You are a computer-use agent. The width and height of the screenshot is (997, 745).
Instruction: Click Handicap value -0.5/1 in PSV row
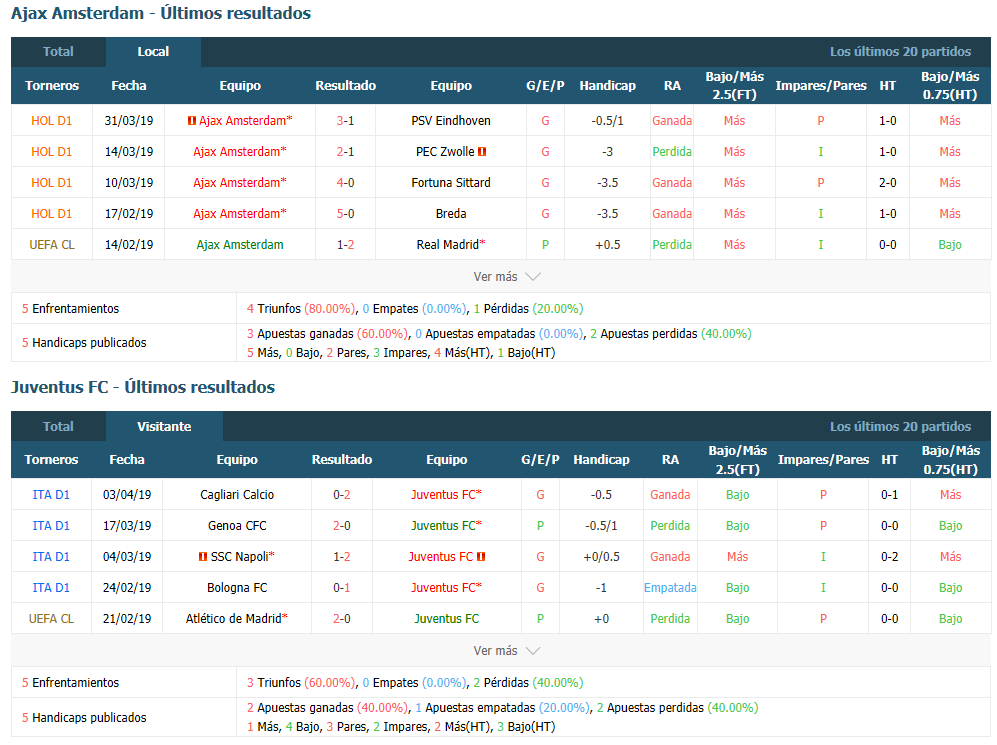(x=607, y=121)
